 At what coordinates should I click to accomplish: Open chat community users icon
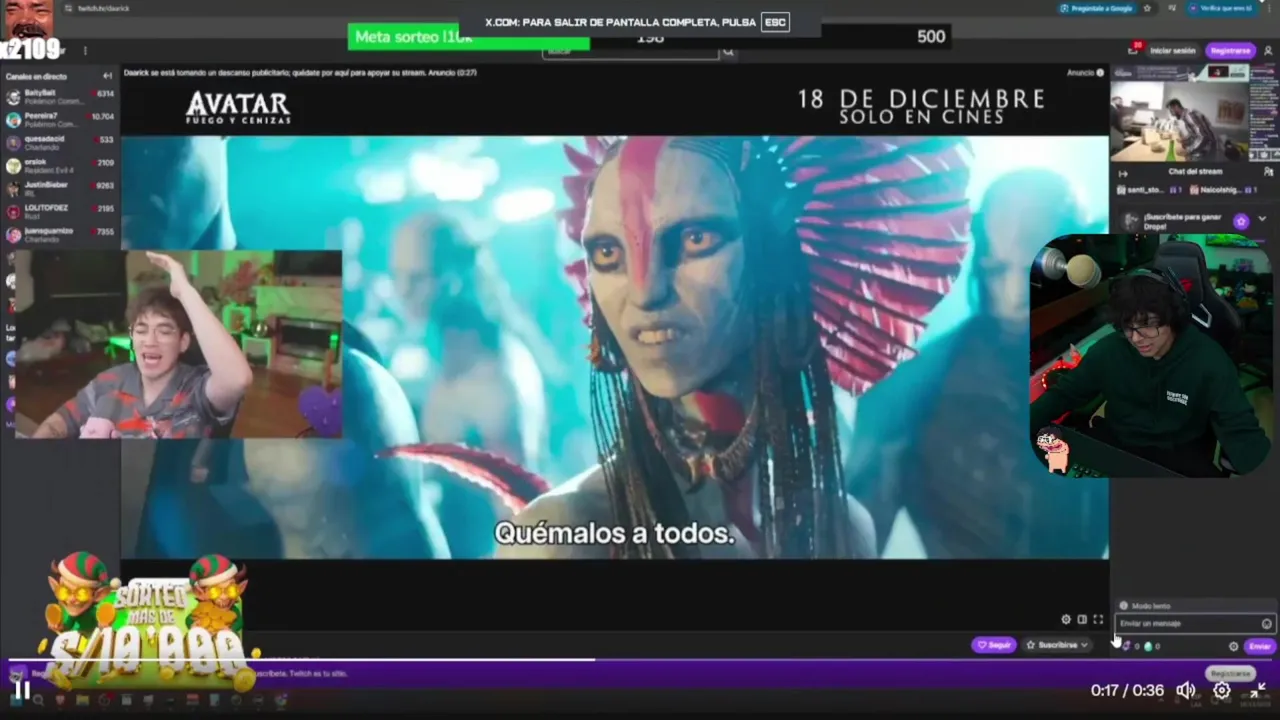1268,172
